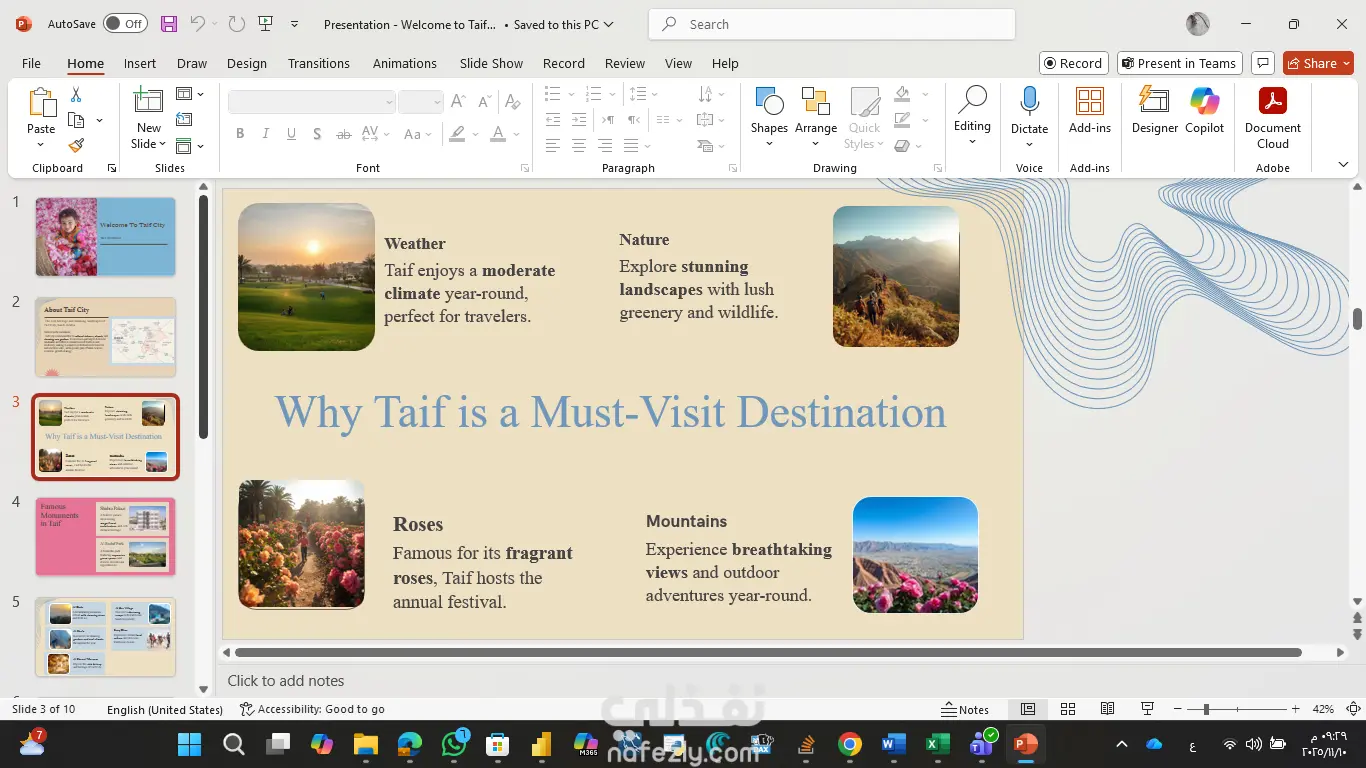The width and height of the screenshot is (1366, 768).
Task: Toggle Normal view button in status bar
Action: (1028, 709)
